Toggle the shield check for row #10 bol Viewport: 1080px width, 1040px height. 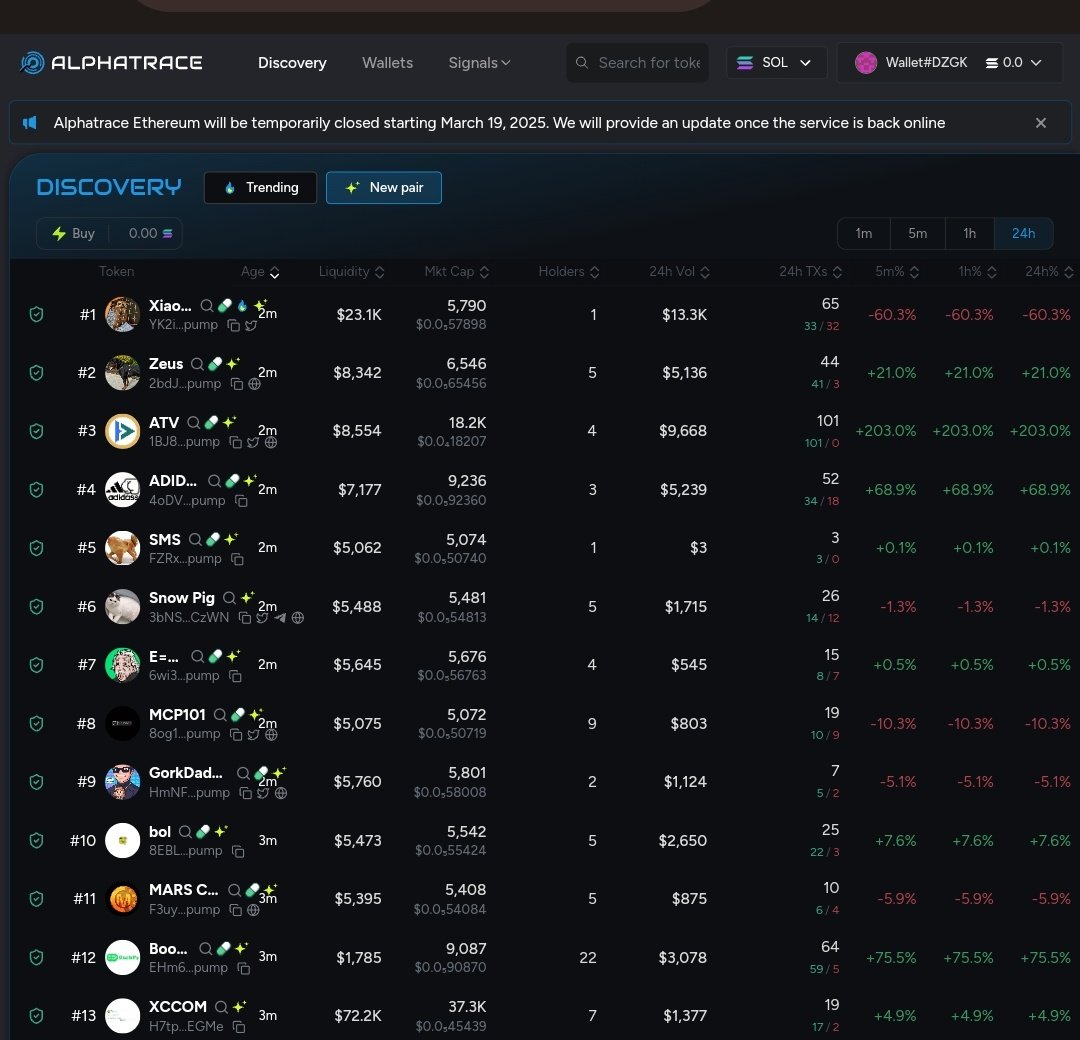point(37,841)
